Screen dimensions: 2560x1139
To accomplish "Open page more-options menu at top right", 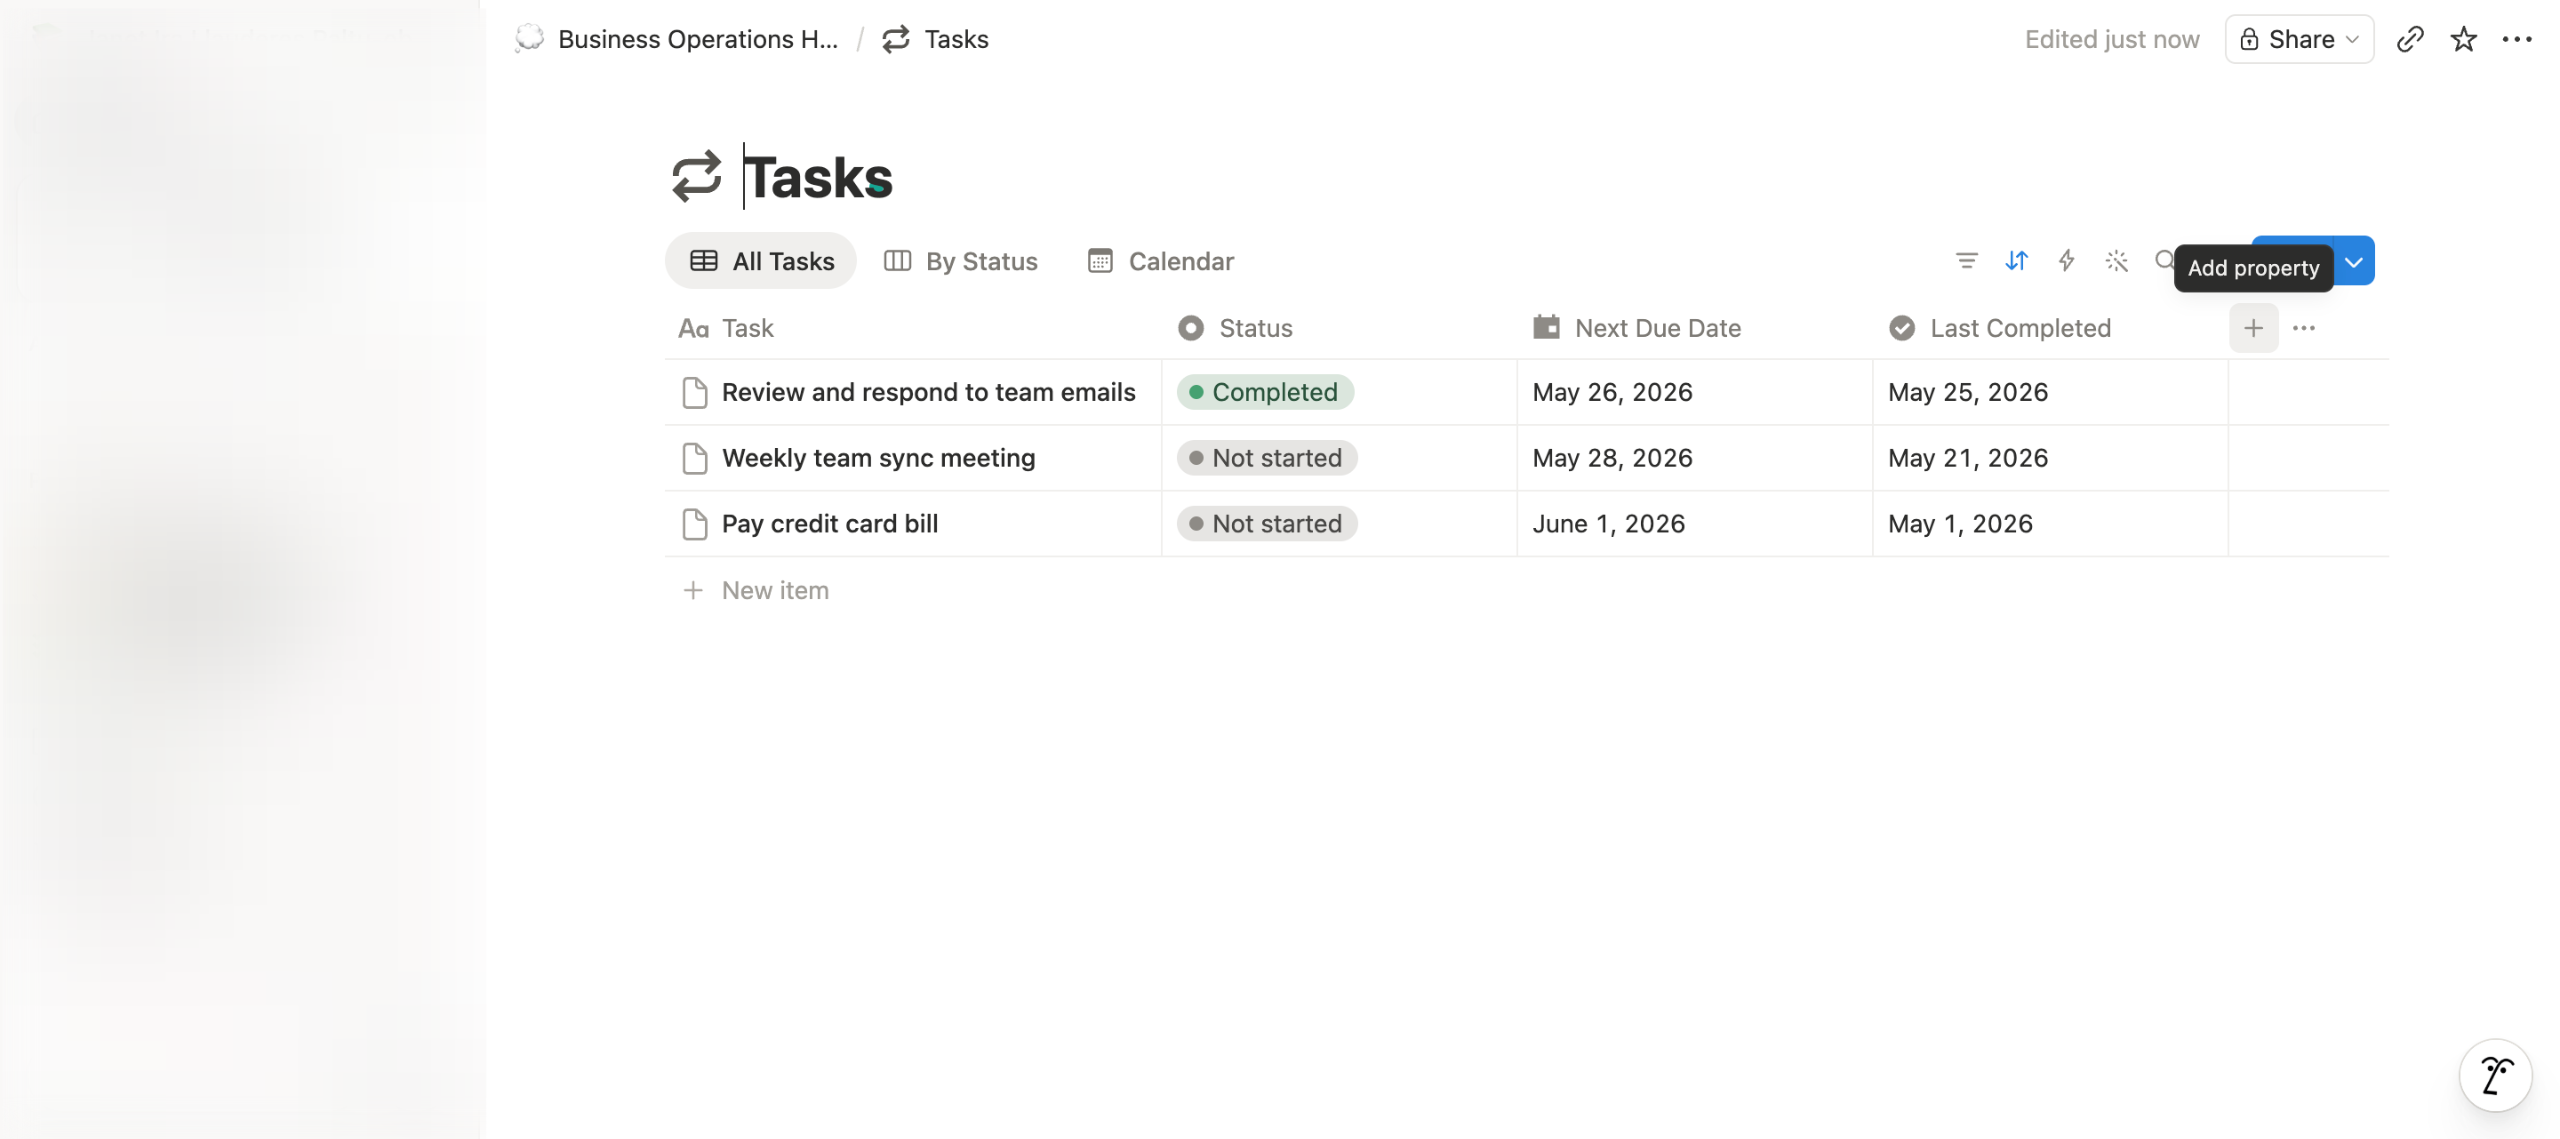I will pos(2517,39).
